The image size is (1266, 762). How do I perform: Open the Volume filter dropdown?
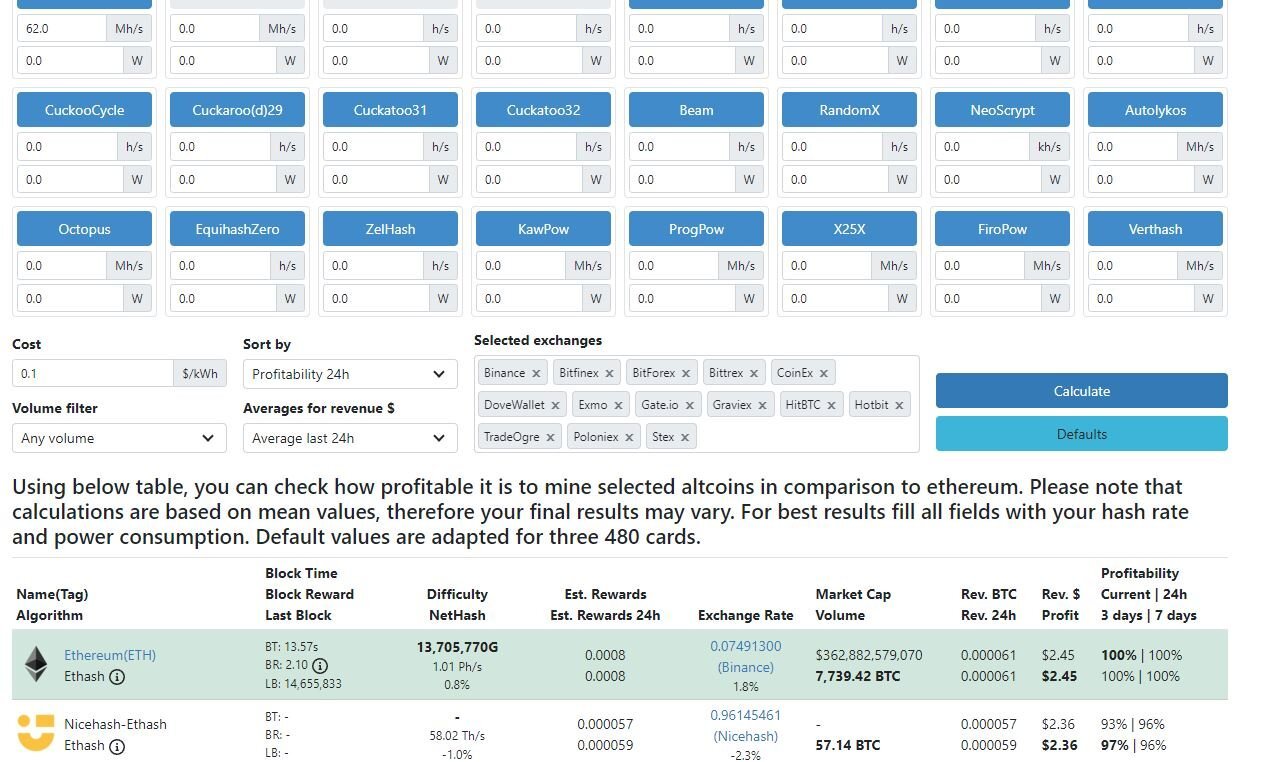tap(119, 438)
